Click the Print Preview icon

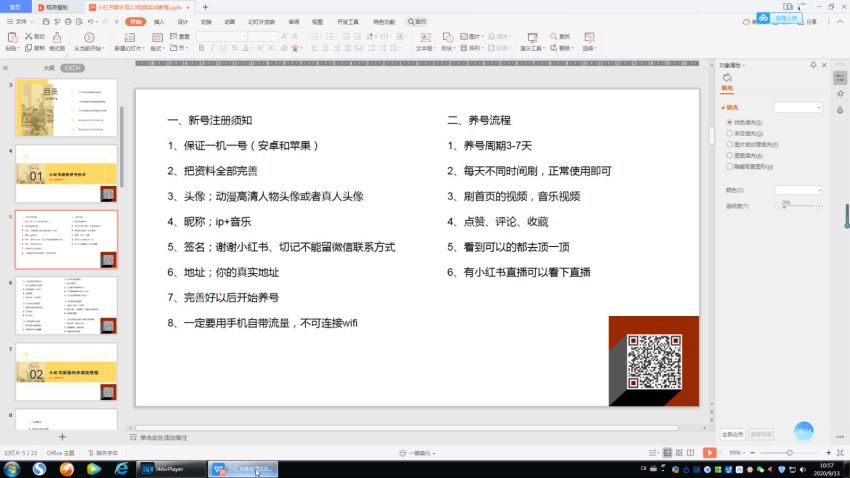pos(79,22)
